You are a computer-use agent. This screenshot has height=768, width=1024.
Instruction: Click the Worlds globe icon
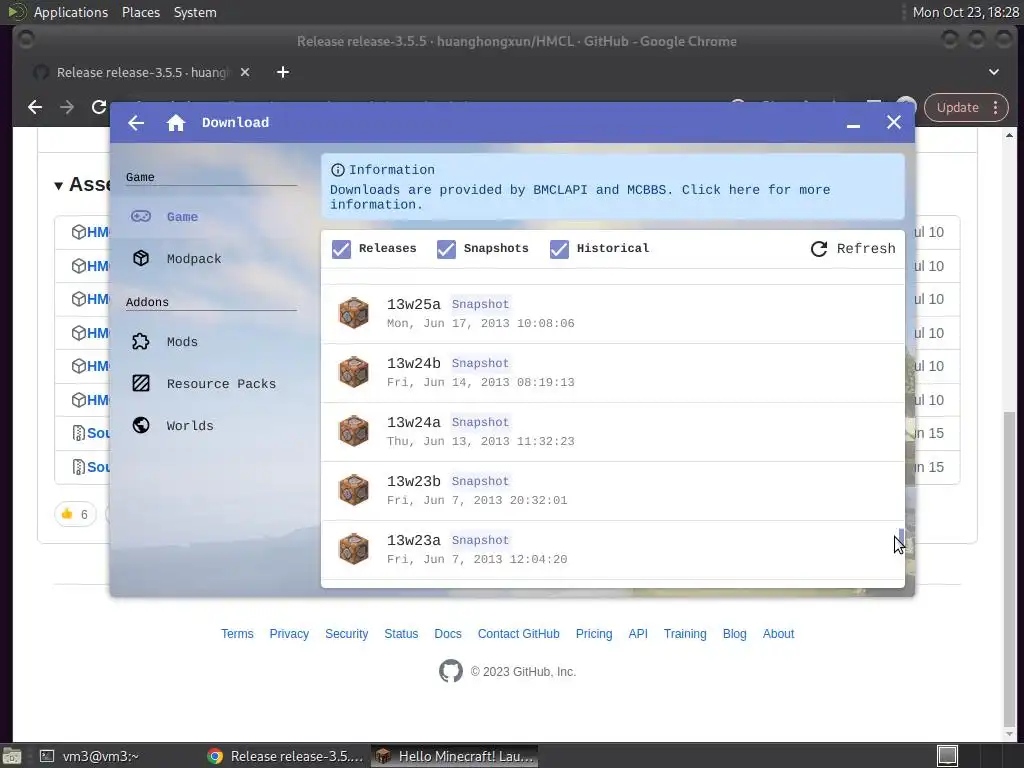click(141, 425)
